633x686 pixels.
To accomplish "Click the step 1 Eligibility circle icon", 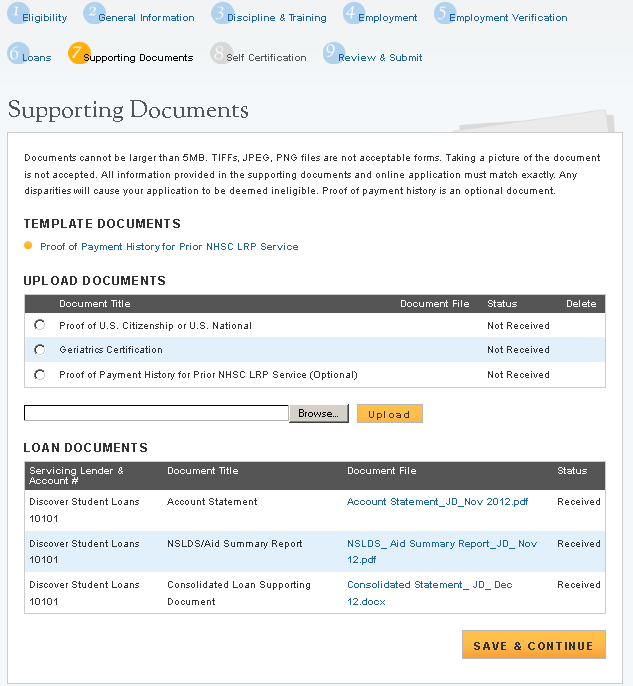I will pyautogui.click(x=18, y=13).
